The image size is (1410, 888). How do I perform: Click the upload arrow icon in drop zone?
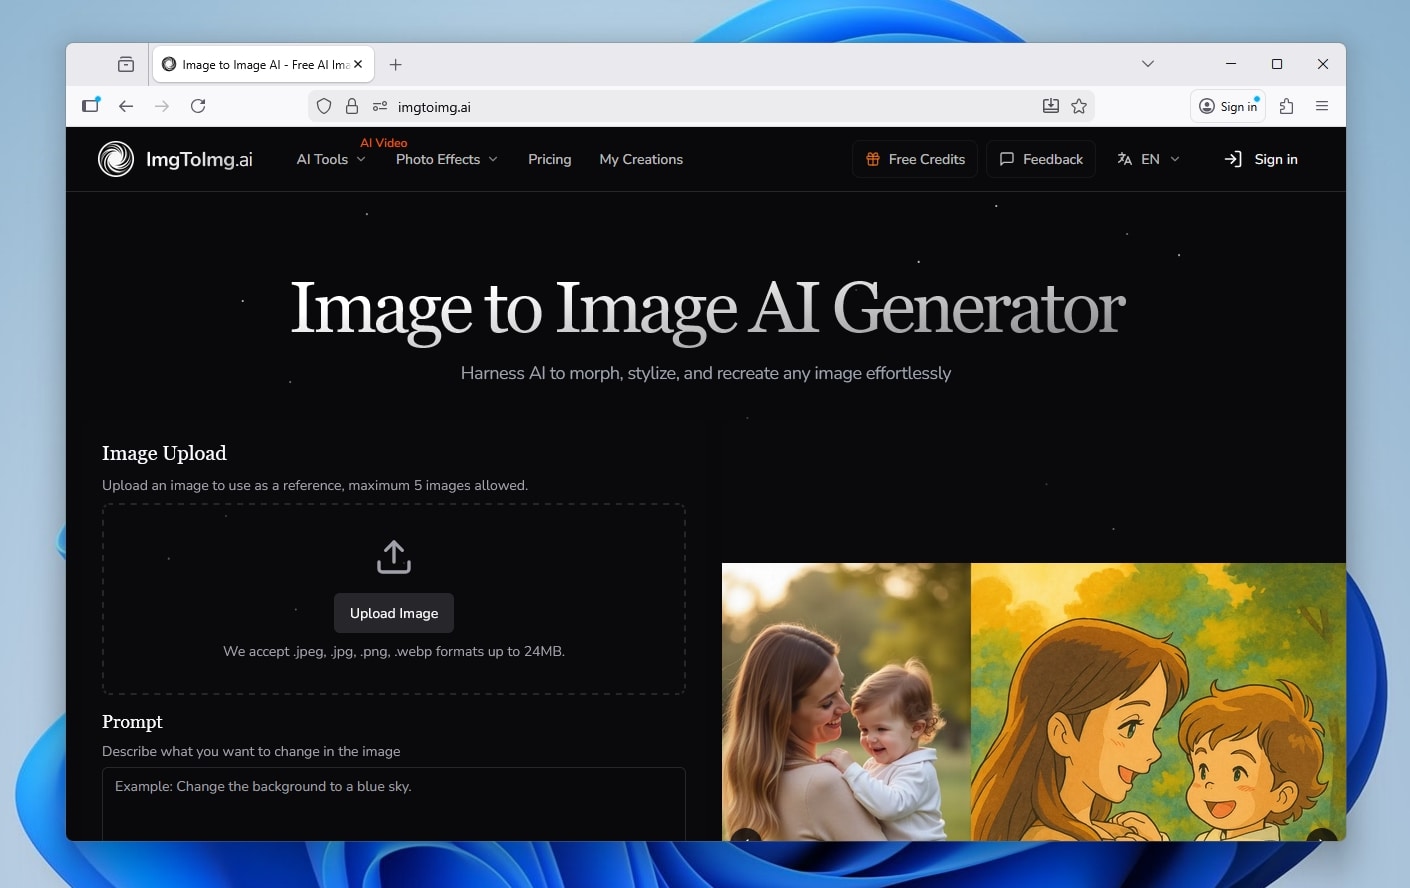click(394, 557)
